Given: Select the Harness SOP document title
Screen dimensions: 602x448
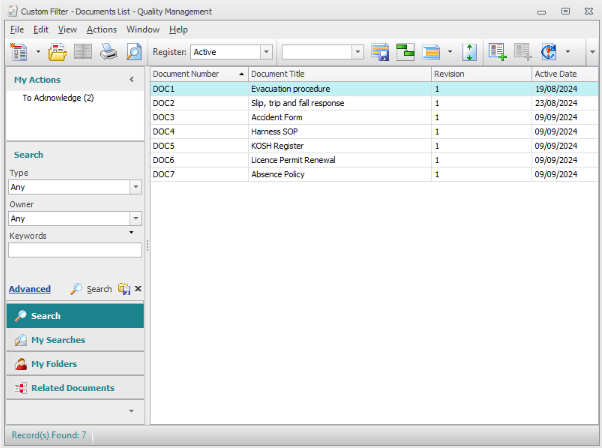Looking at the screenshot, I should point(275,131).
